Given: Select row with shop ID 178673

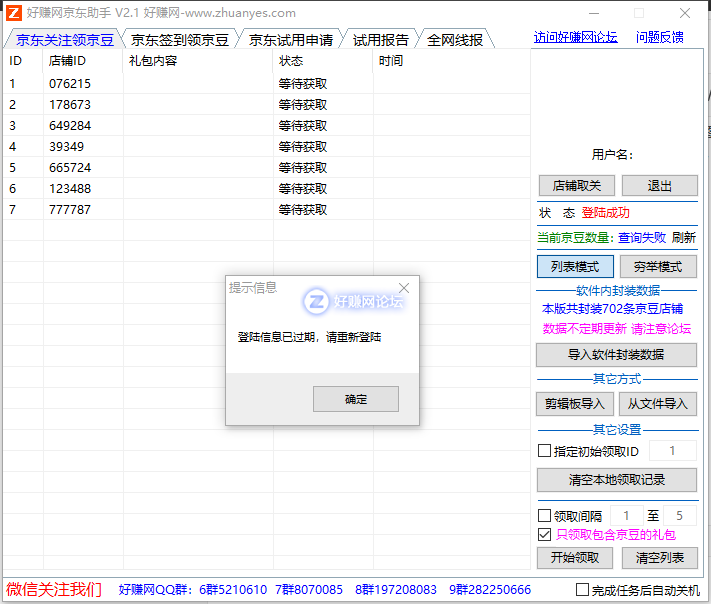Looking at the screenshot, I should [267, 105].
